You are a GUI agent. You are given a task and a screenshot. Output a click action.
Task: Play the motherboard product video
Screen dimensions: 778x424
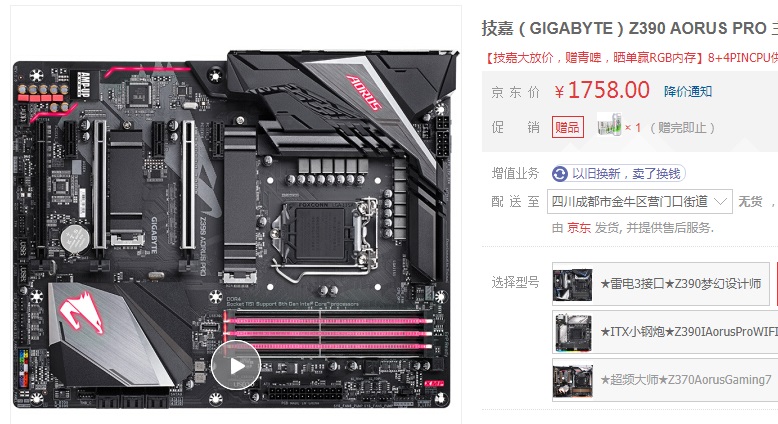(x=236, y=365)
